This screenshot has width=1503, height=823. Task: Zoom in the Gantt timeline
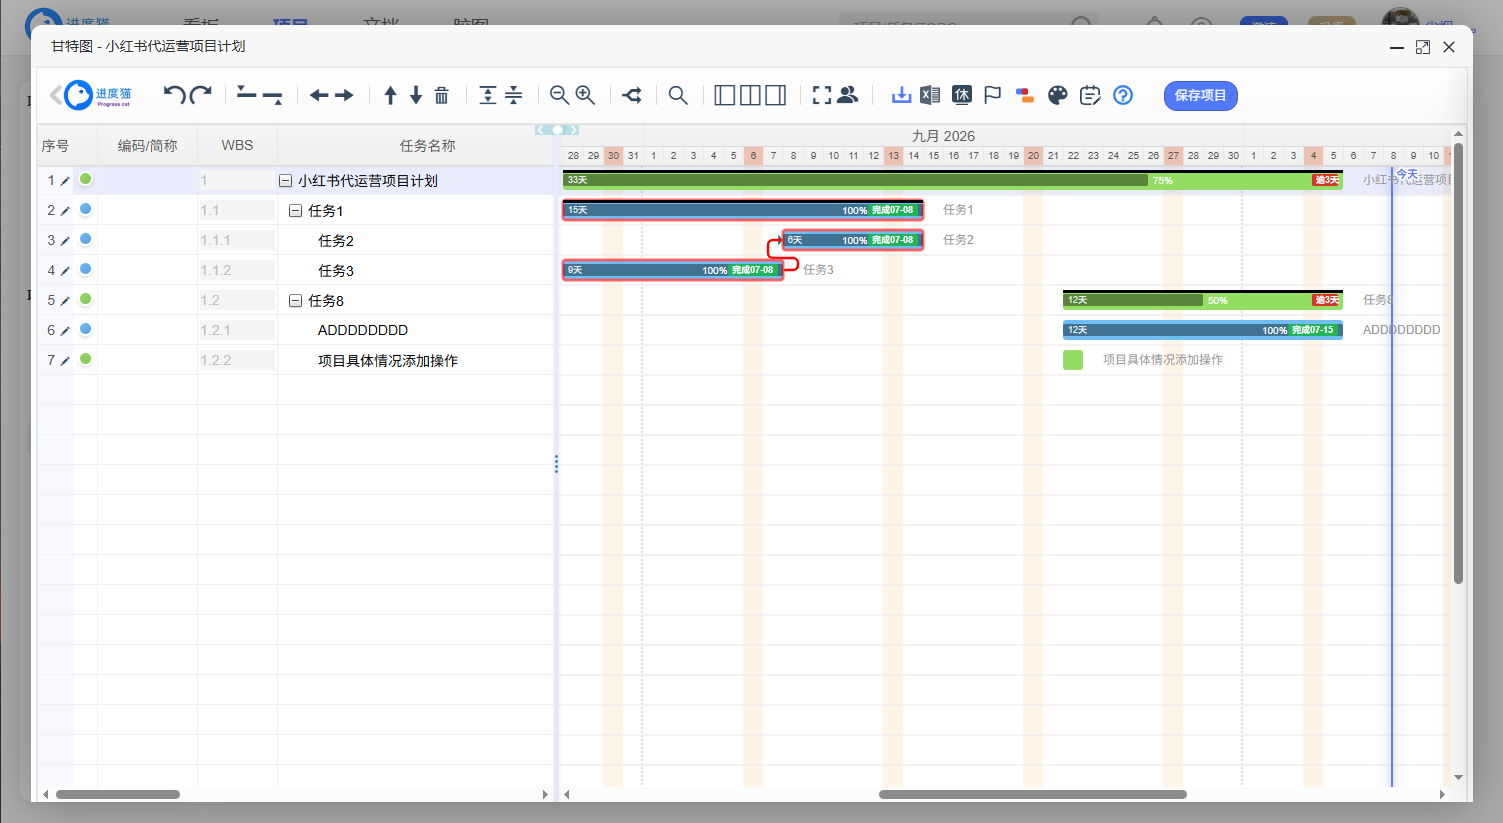pyautogui.click(x=585, y=95)
